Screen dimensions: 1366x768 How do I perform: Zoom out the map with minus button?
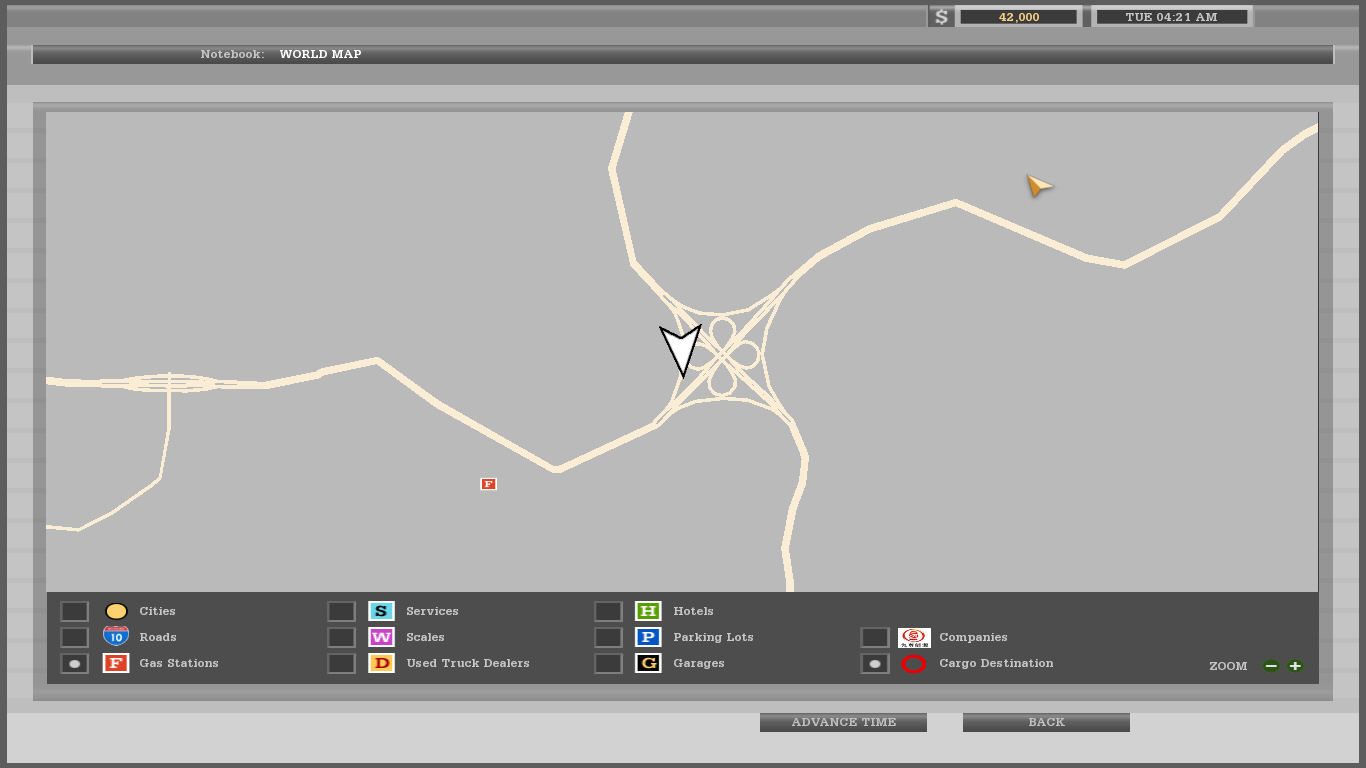[1271, 666]
